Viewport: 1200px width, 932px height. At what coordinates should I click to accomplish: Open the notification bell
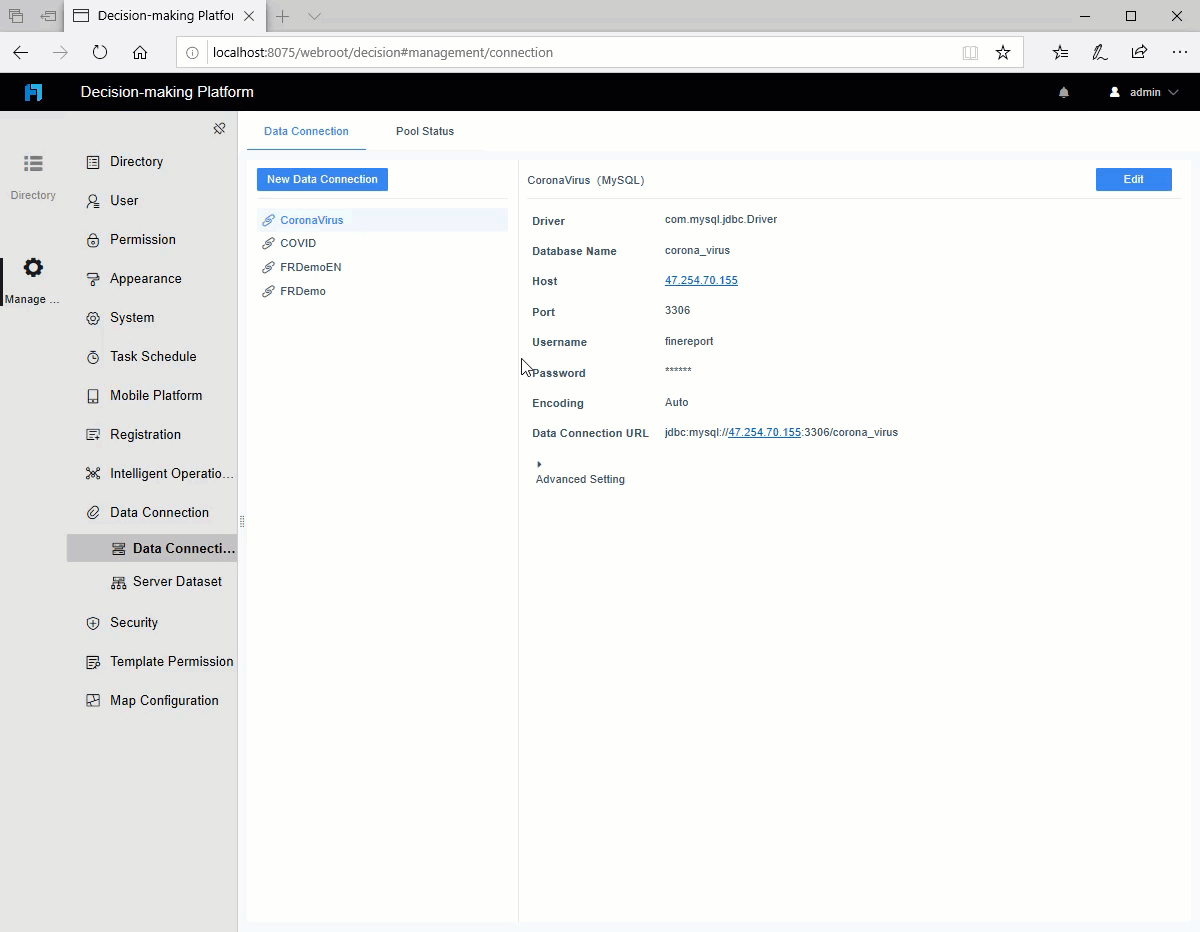1063,91
